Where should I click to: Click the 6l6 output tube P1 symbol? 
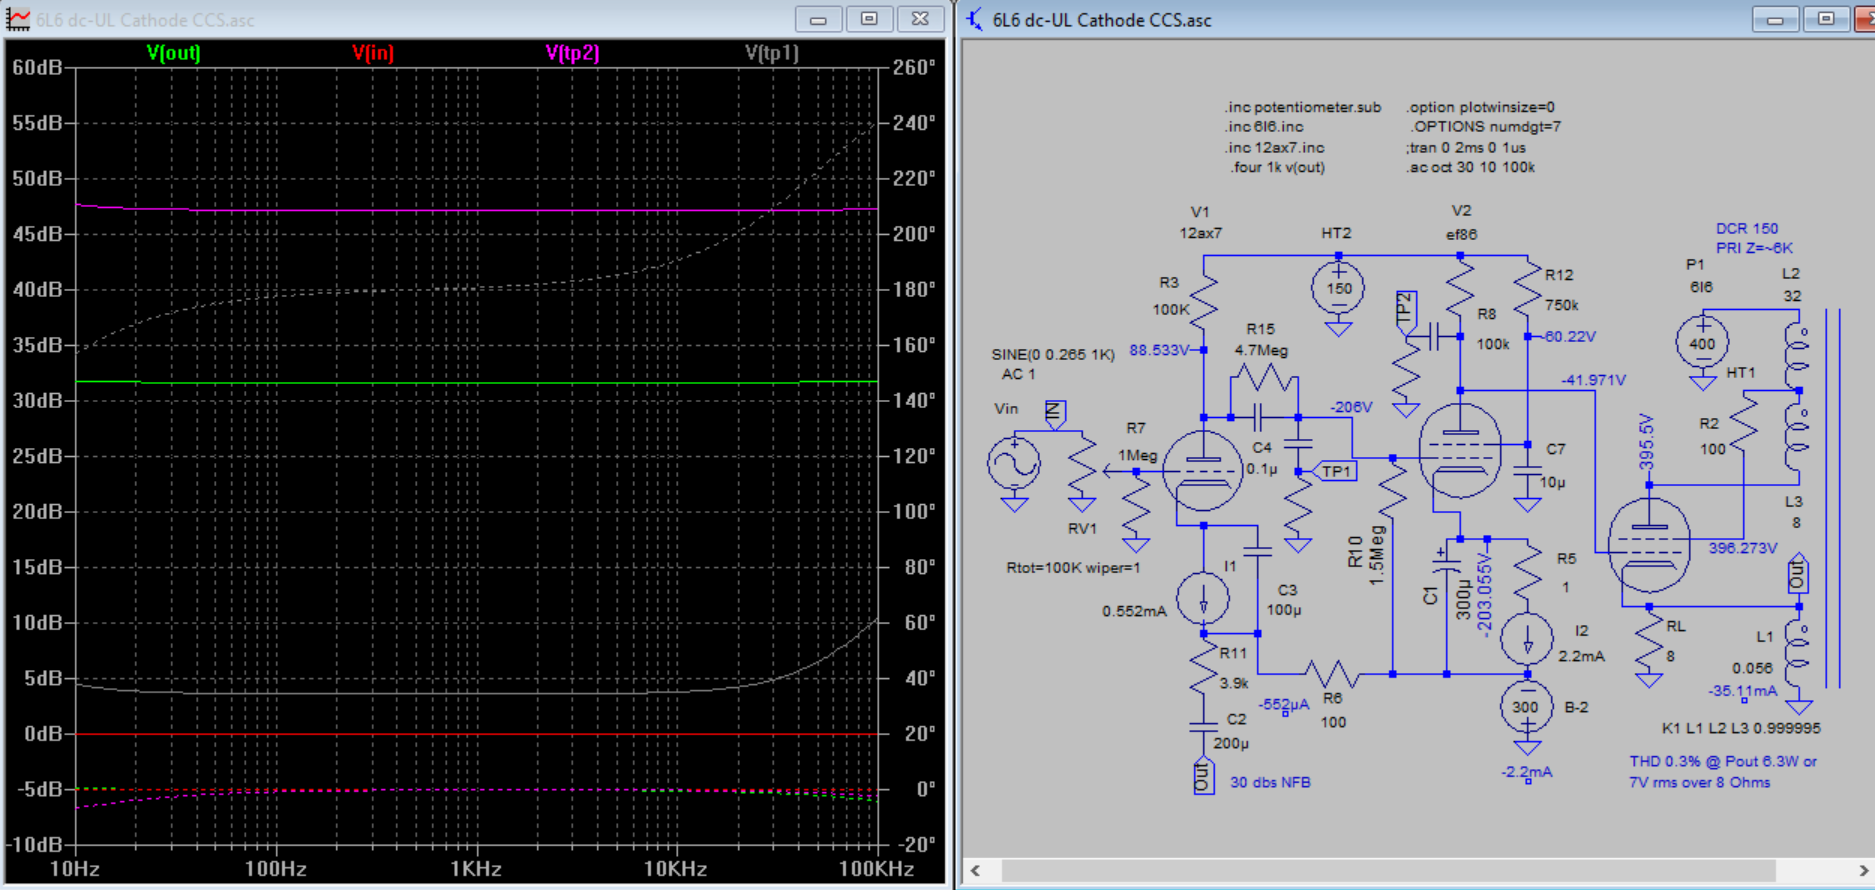tap(1649, 546)
